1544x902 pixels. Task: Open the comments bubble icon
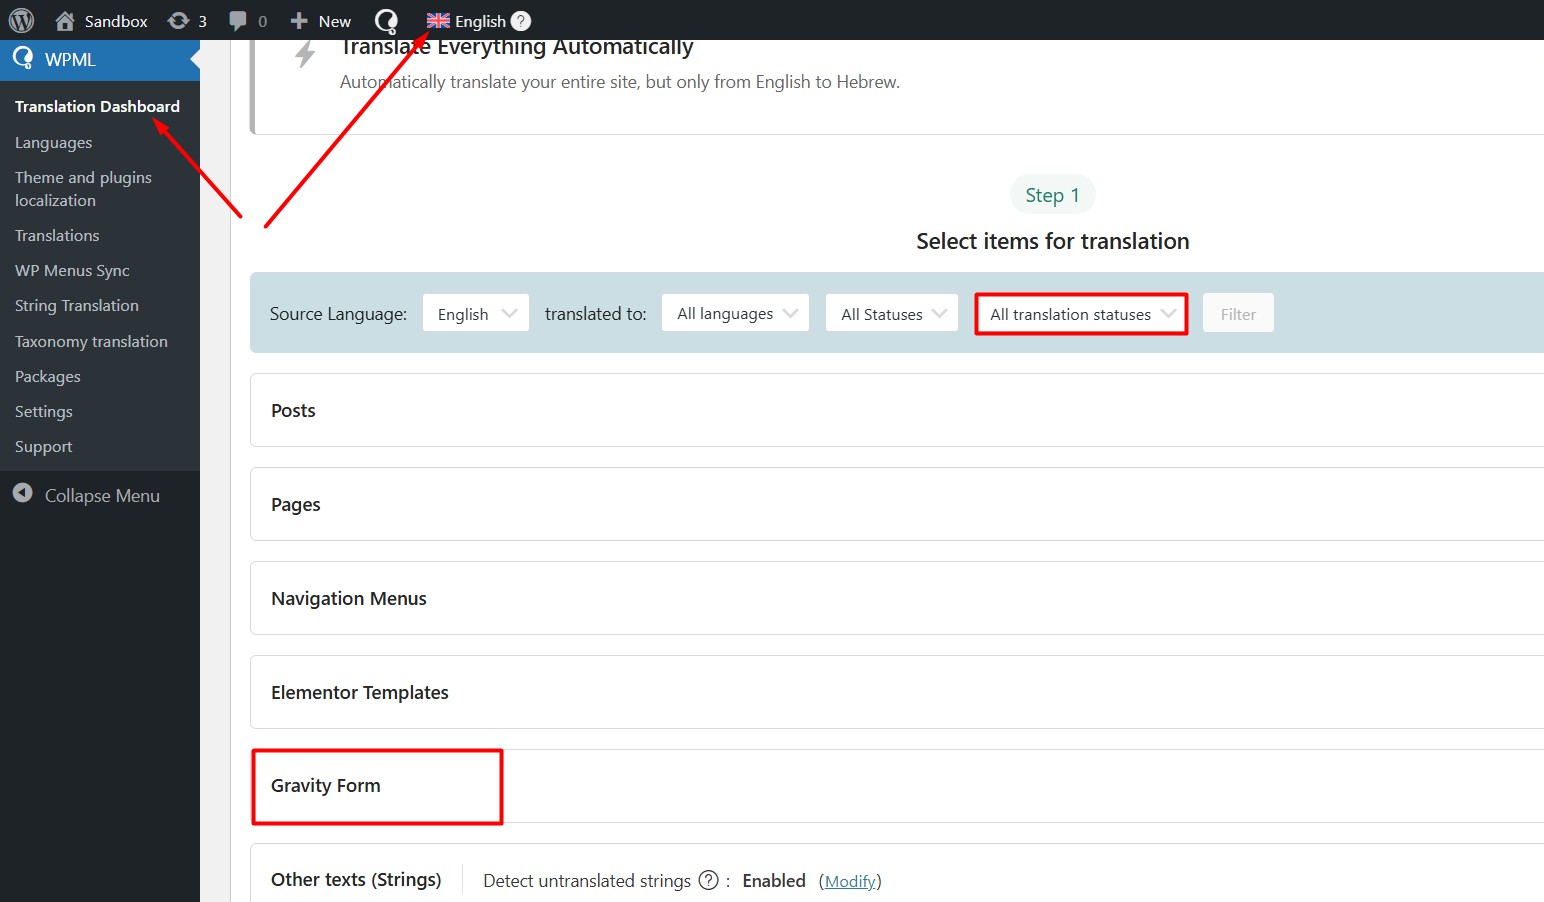tap(238, 21)
